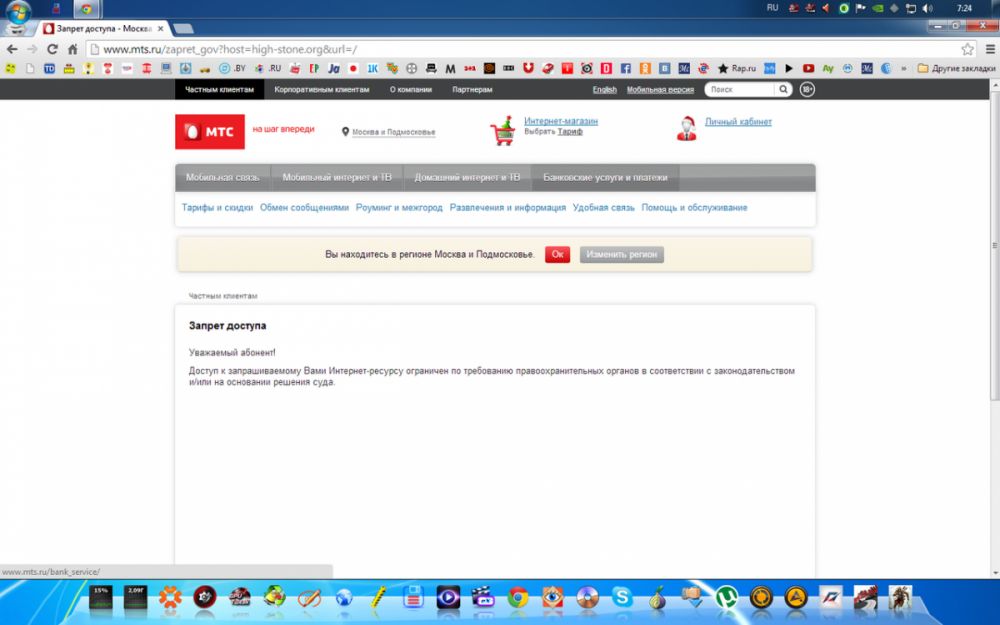Go to the browser home page icon
The image size is (1000, 625).
(x=73, y=49)
